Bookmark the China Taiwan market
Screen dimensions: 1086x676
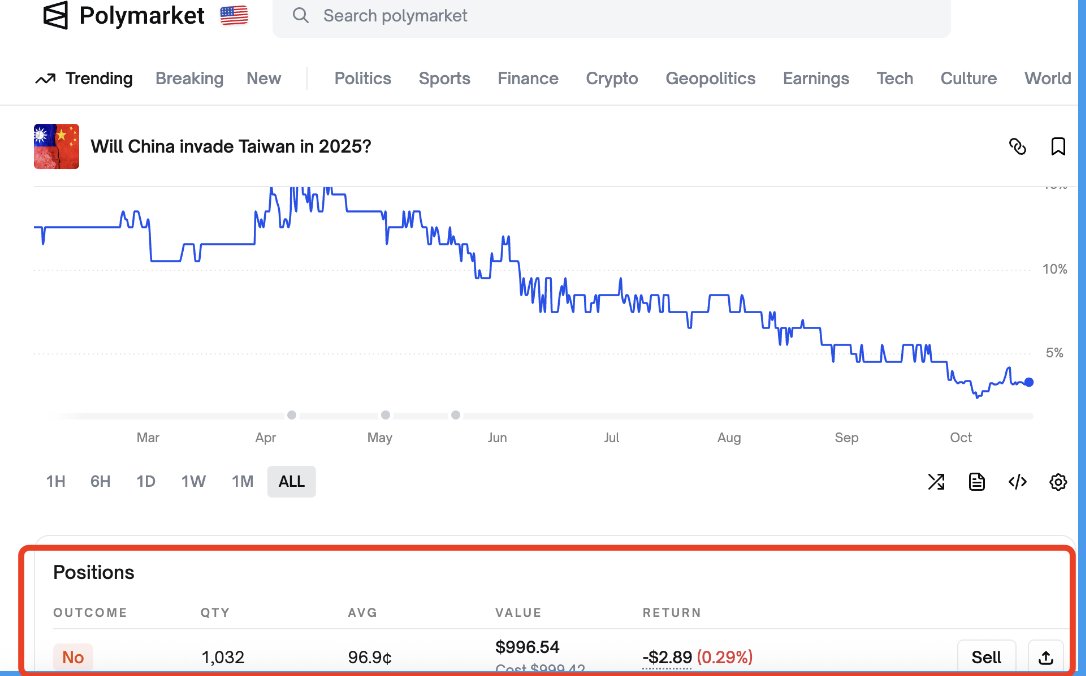[x=1058, y=147]
